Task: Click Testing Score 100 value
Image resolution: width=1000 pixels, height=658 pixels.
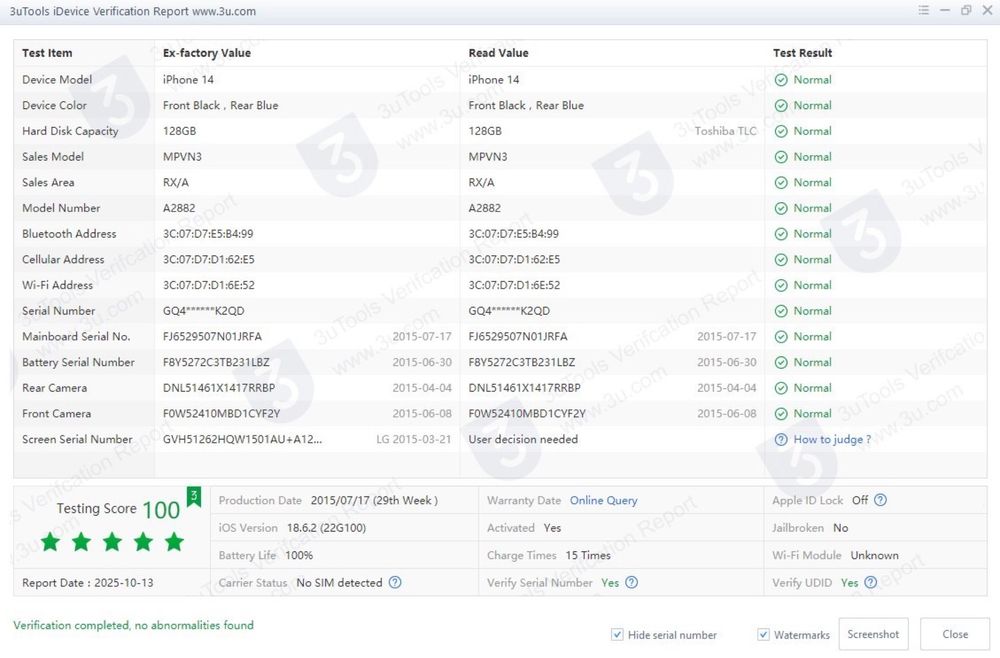Action: 161,510
